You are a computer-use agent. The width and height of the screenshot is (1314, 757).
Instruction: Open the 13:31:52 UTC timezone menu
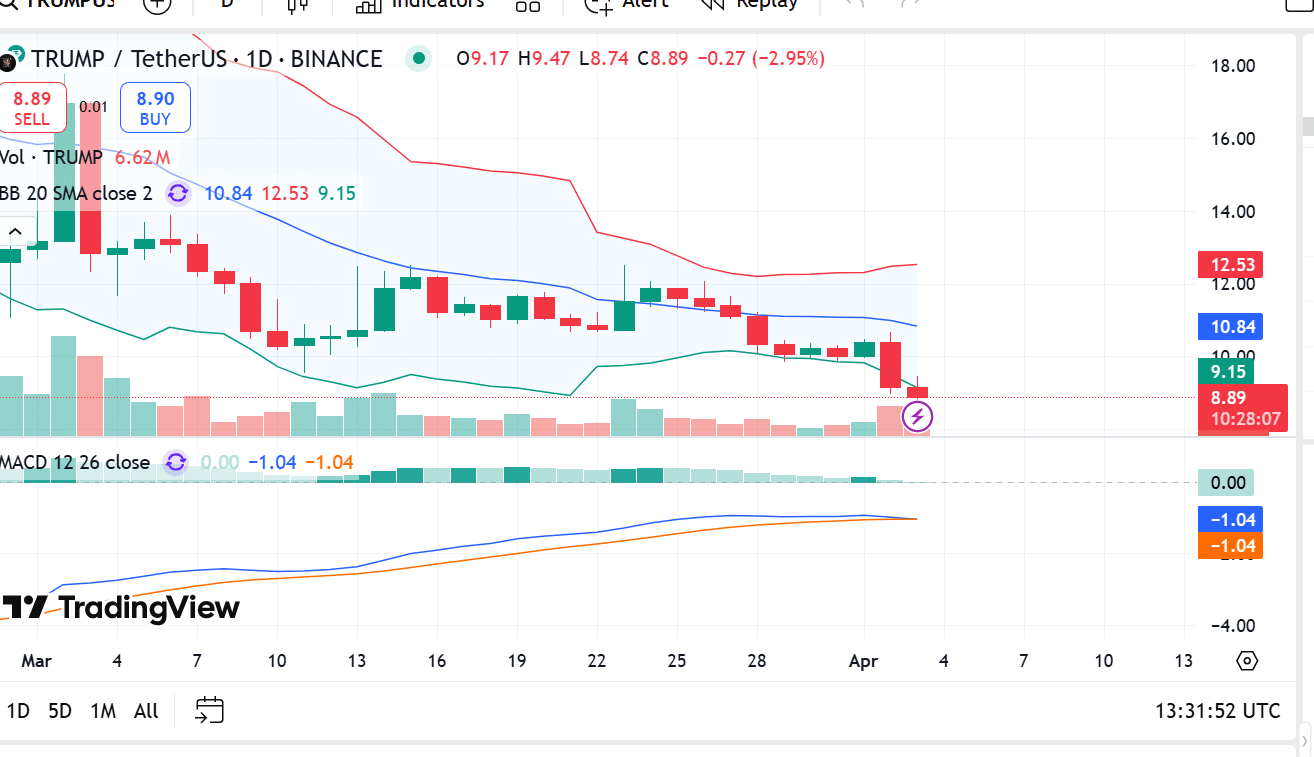point(1217,711)
